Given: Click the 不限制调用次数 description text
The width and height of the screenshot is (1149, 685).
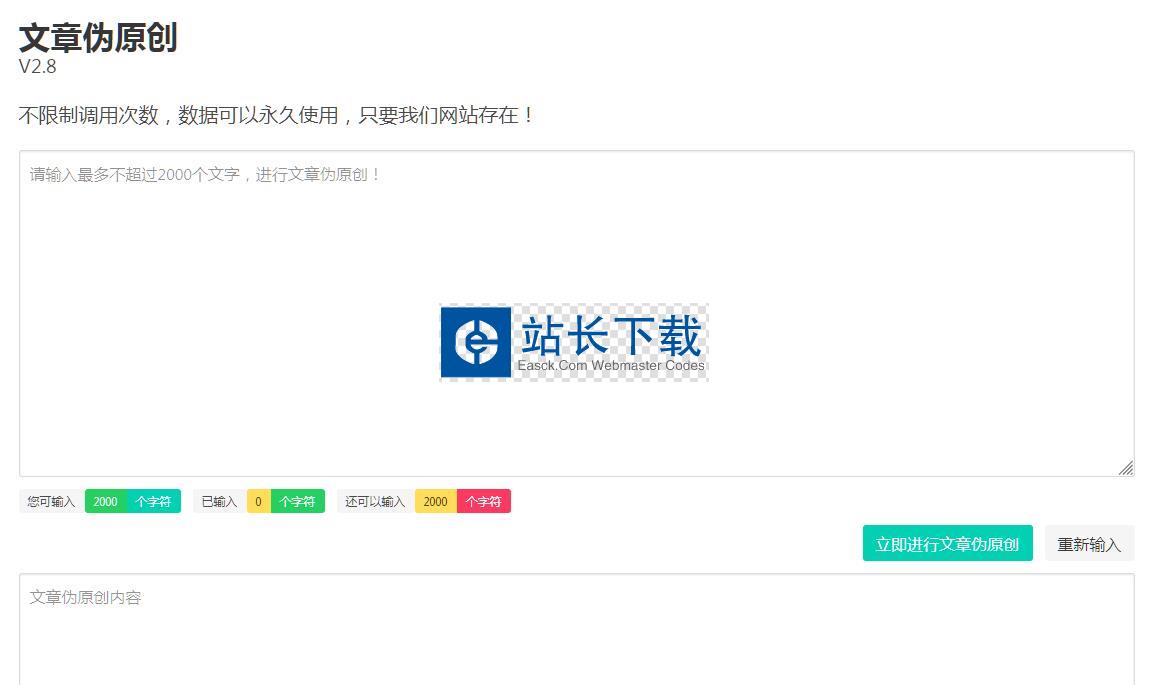Looking at the screenshot, I should (276, 115).
